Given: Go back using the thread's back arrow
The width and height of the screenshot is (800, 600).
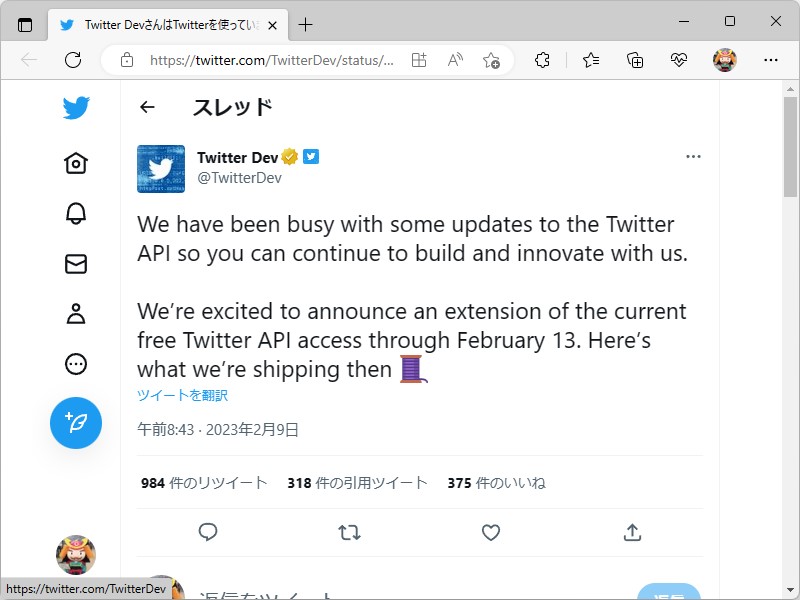Looking at the screenshot, I should [x=147, y=107].
